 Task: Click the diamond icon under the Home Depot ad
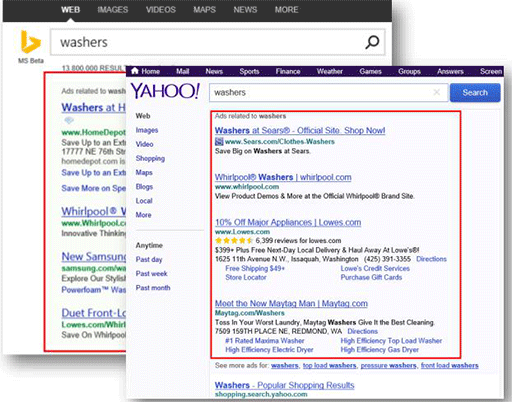pyautogui.click(x=69, y=120)
